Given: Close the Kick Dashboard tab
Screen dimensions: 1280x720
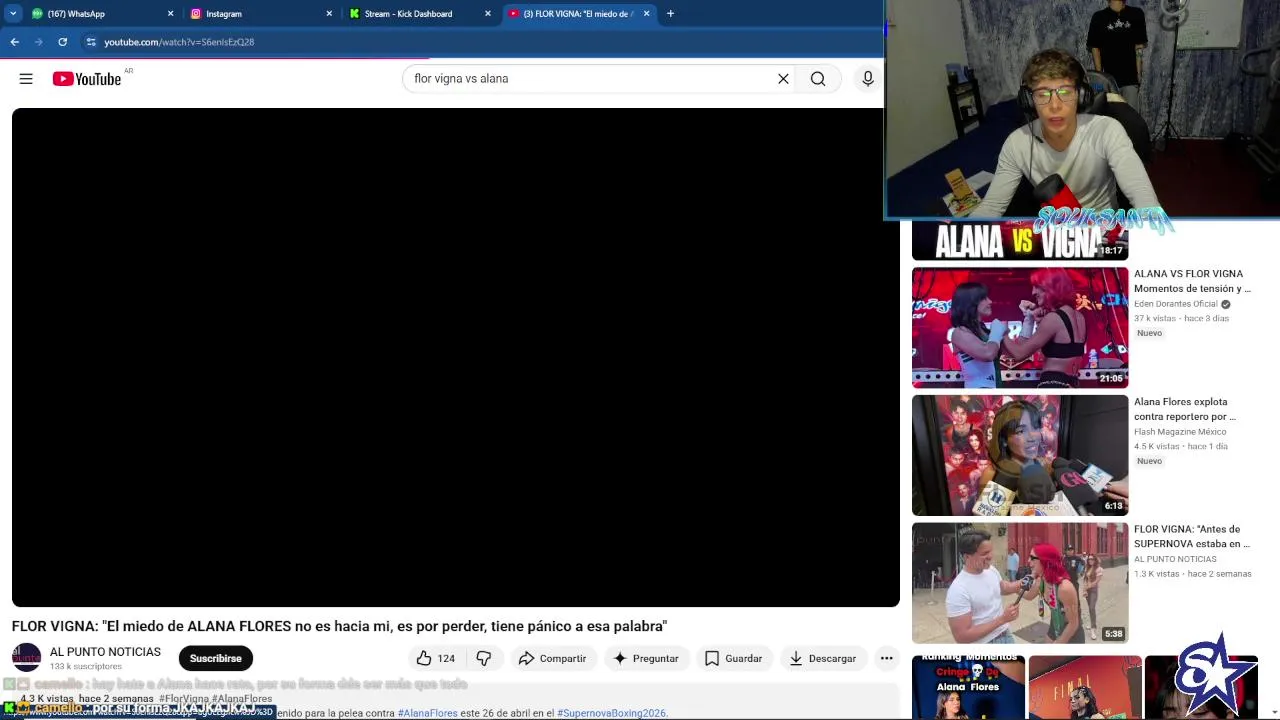Looking at the screenshot, I should point(488,14).
